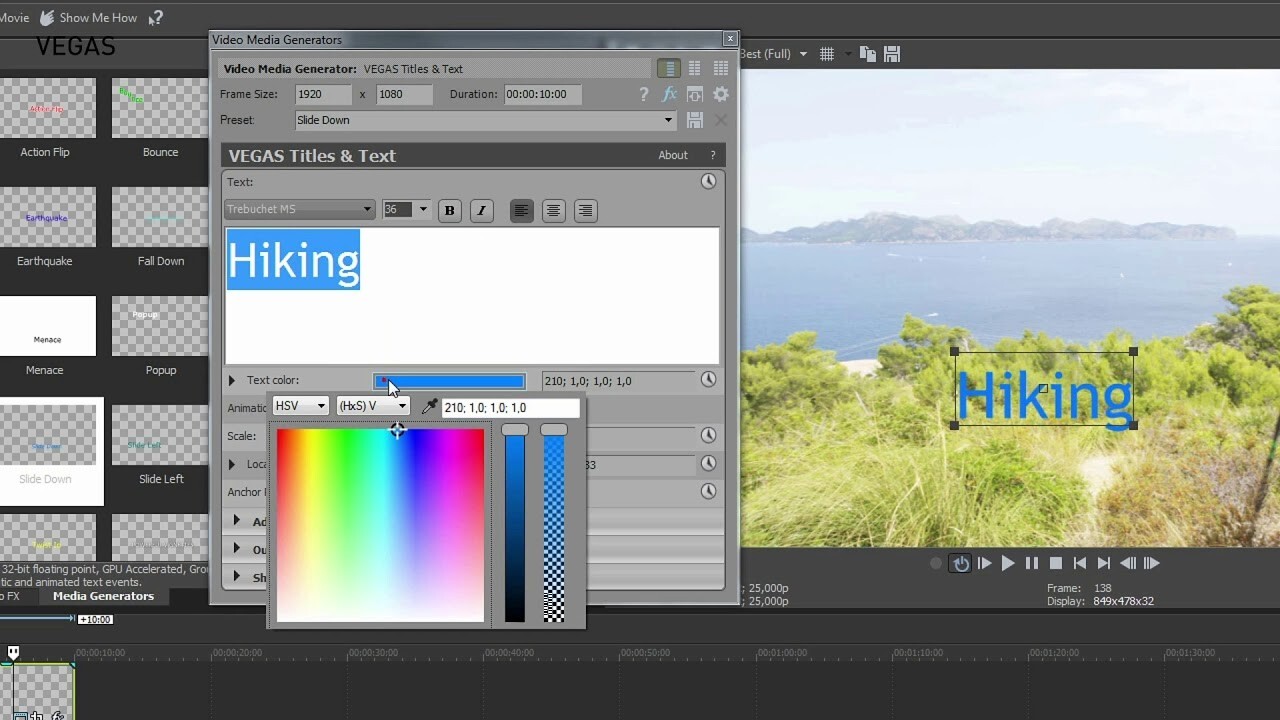Click the replace plug-in icon beside fx
This screenshot has height=720, width=1280.
[695, 94]
